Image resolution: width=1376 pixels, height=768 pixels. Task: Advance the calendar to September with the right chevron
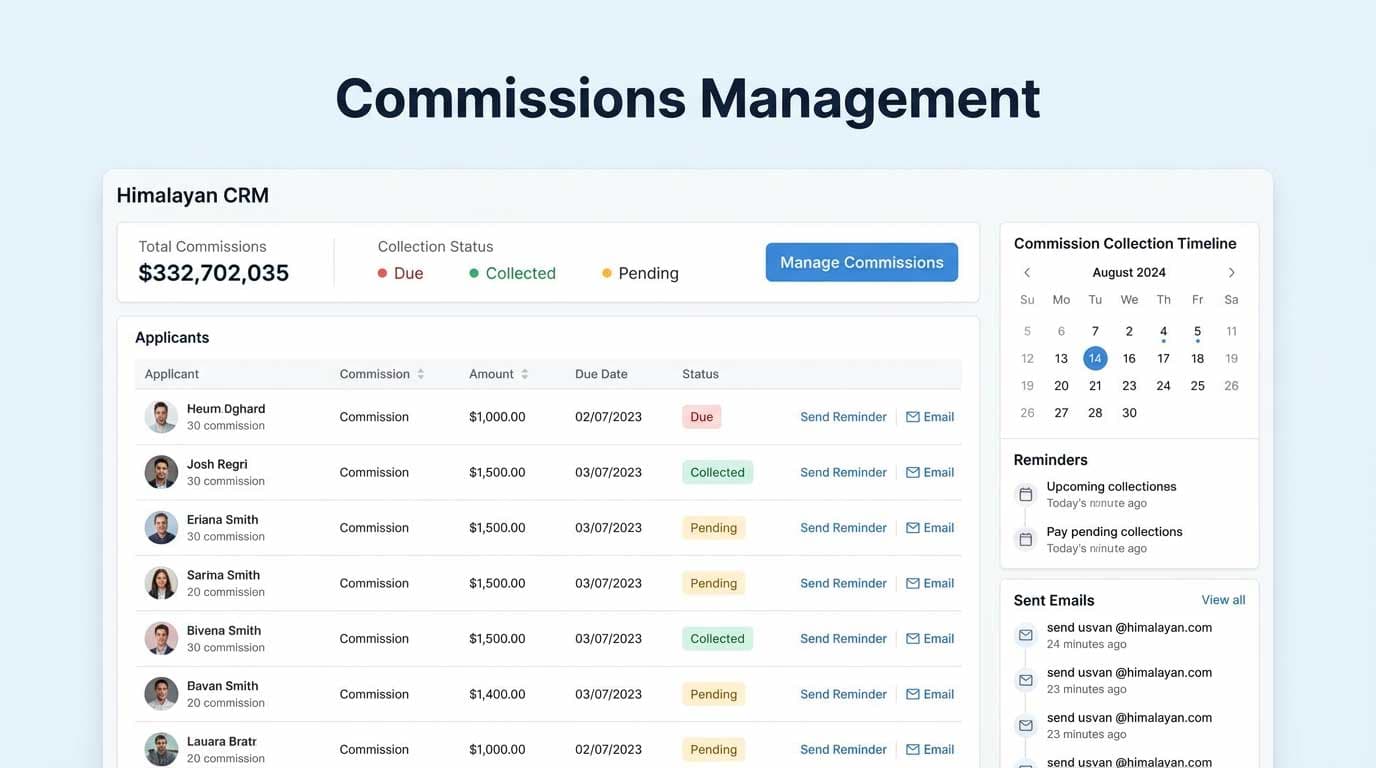1231,271
